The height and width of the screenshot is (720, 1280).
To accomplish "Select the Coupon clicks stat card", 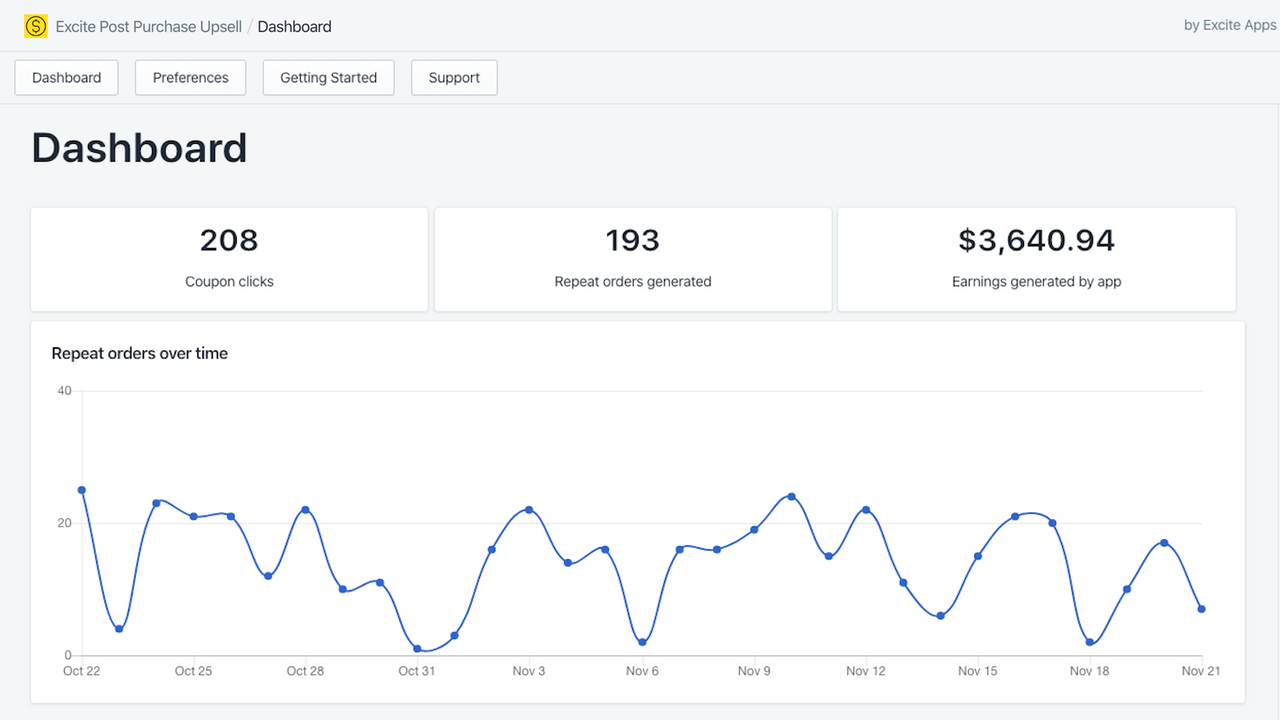I will click(229, 259).
